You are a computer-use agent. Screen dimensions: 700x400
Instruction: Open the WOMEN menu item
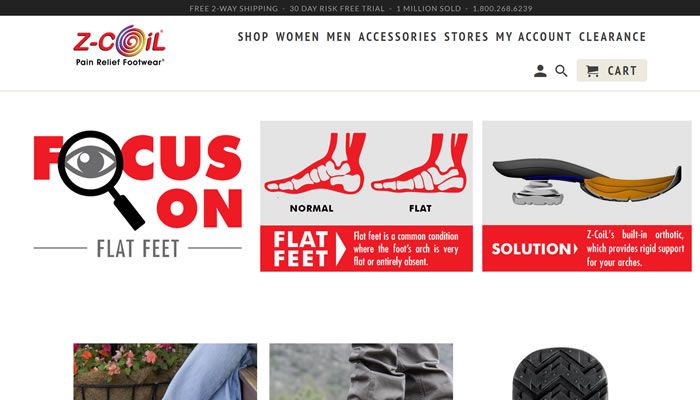click(x=297, y=37)
